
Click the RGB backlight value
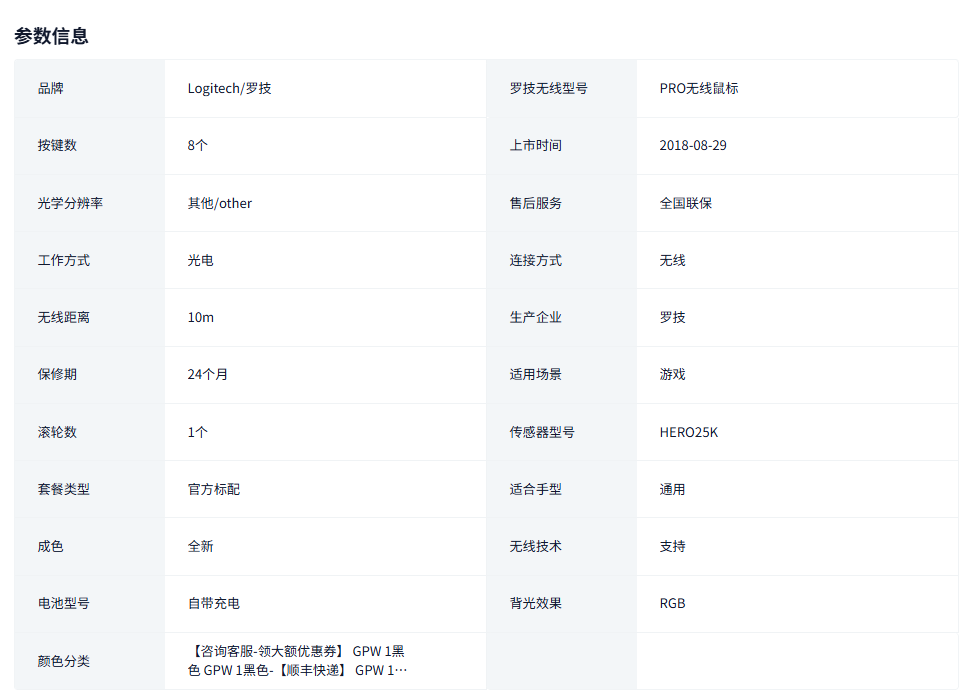click(673, 603)
